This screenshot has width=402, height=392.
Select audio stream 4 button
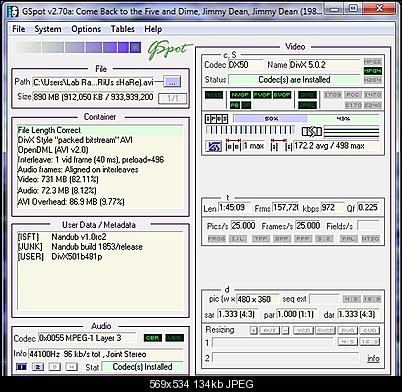pyautogui.click(x=71, y=367)
